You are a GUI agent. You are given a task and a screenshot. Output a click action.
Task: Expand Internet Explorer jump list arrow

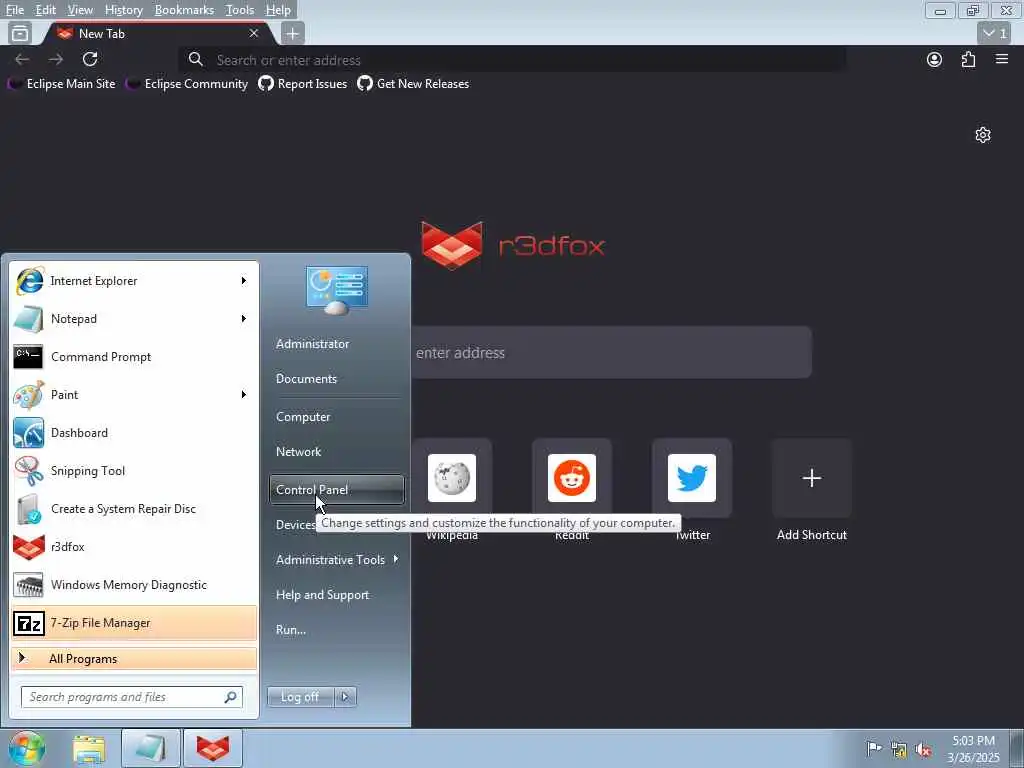pos(244,281)
